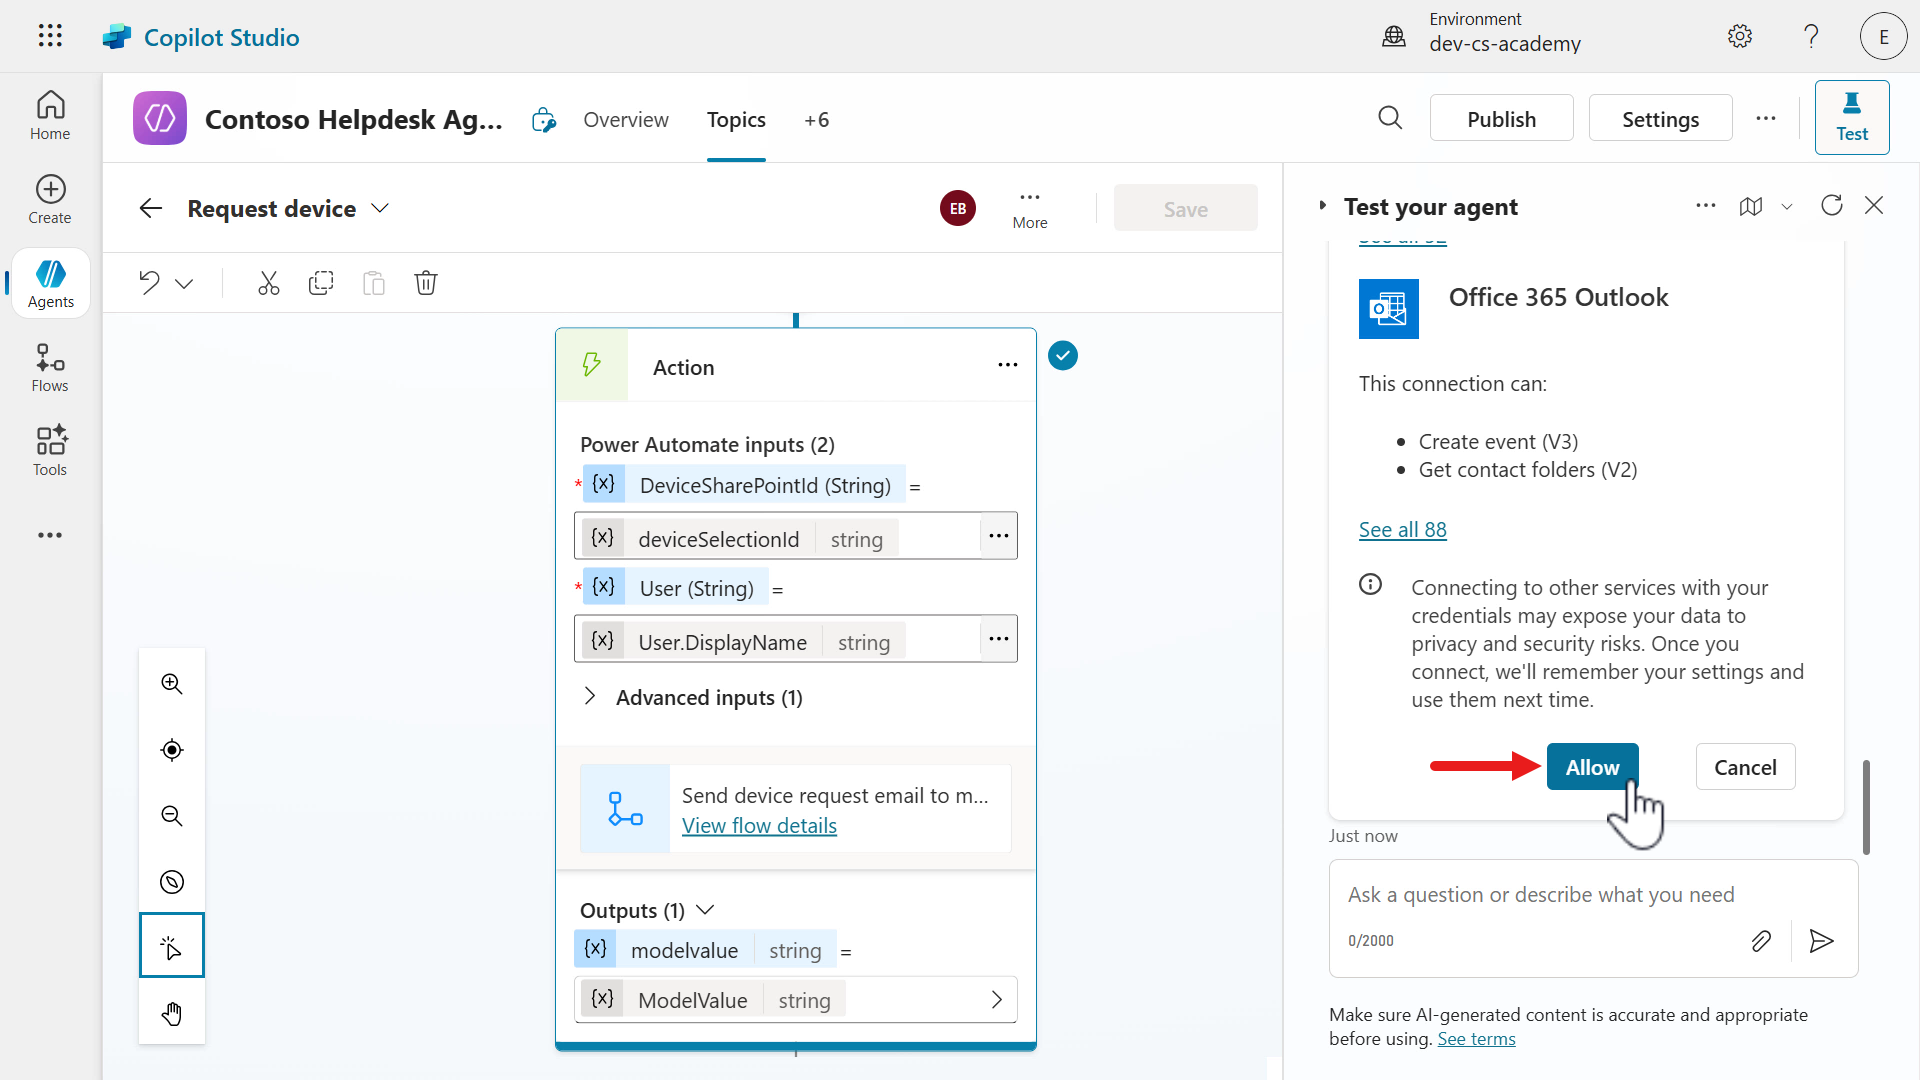Open View flow details link
The height and width of the screenshot is (1080, 1920).
coord(759,826)
